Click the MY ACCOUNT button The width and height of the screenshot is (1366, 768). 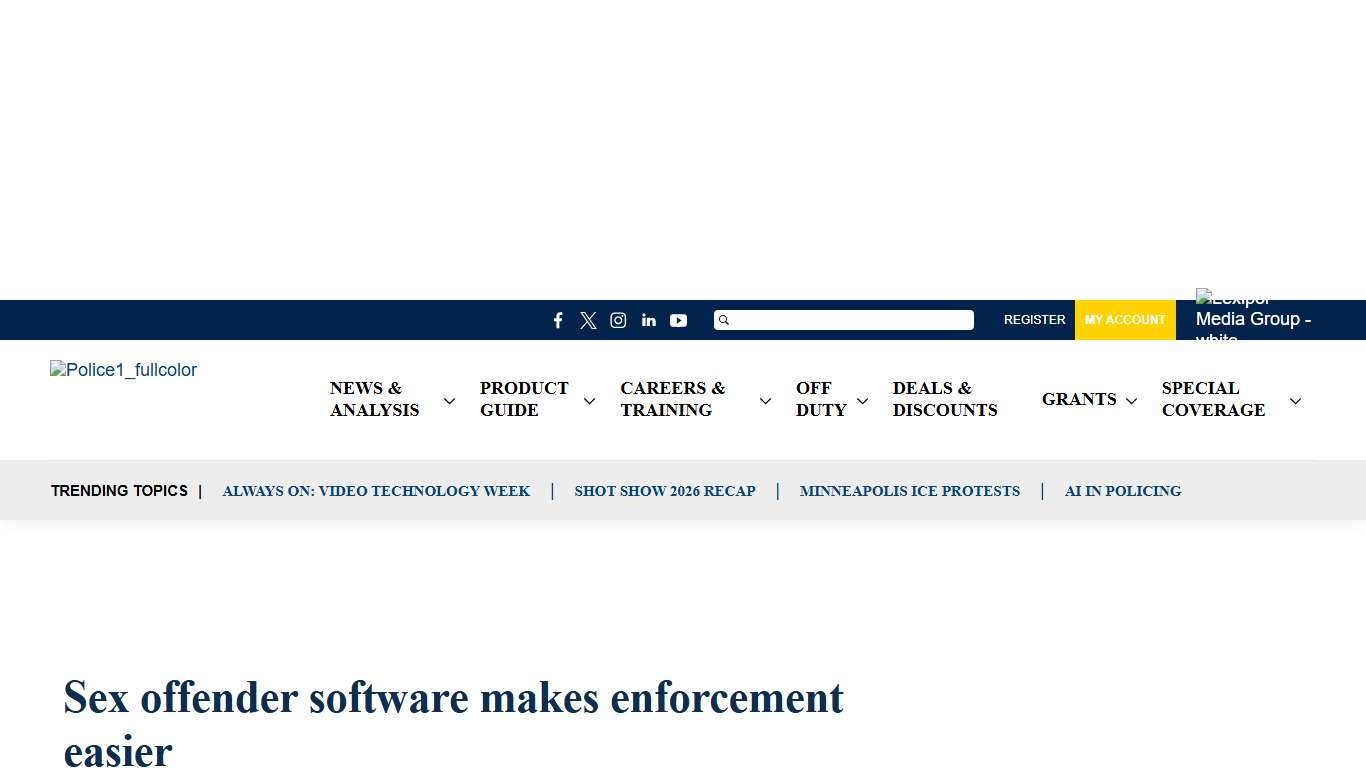click(1125, 320)
